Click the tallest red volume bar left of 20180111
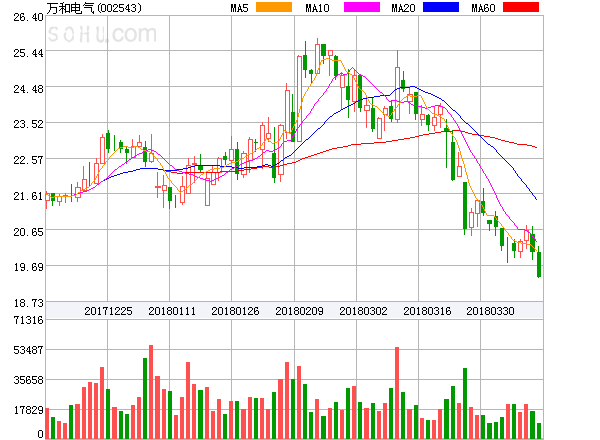The height and width of the screenshot is (440, 600). (x=151, y=392)
